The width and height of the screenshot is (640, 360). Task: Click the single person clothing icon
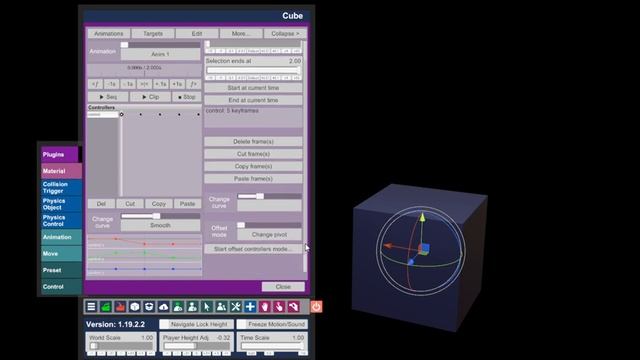(x=192, y=307)
